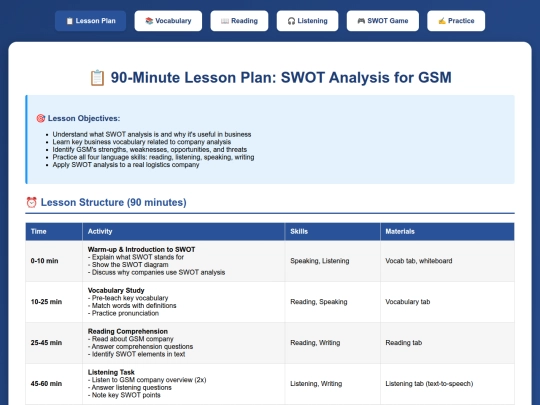Click the Time column header

(x=54, y=231)
